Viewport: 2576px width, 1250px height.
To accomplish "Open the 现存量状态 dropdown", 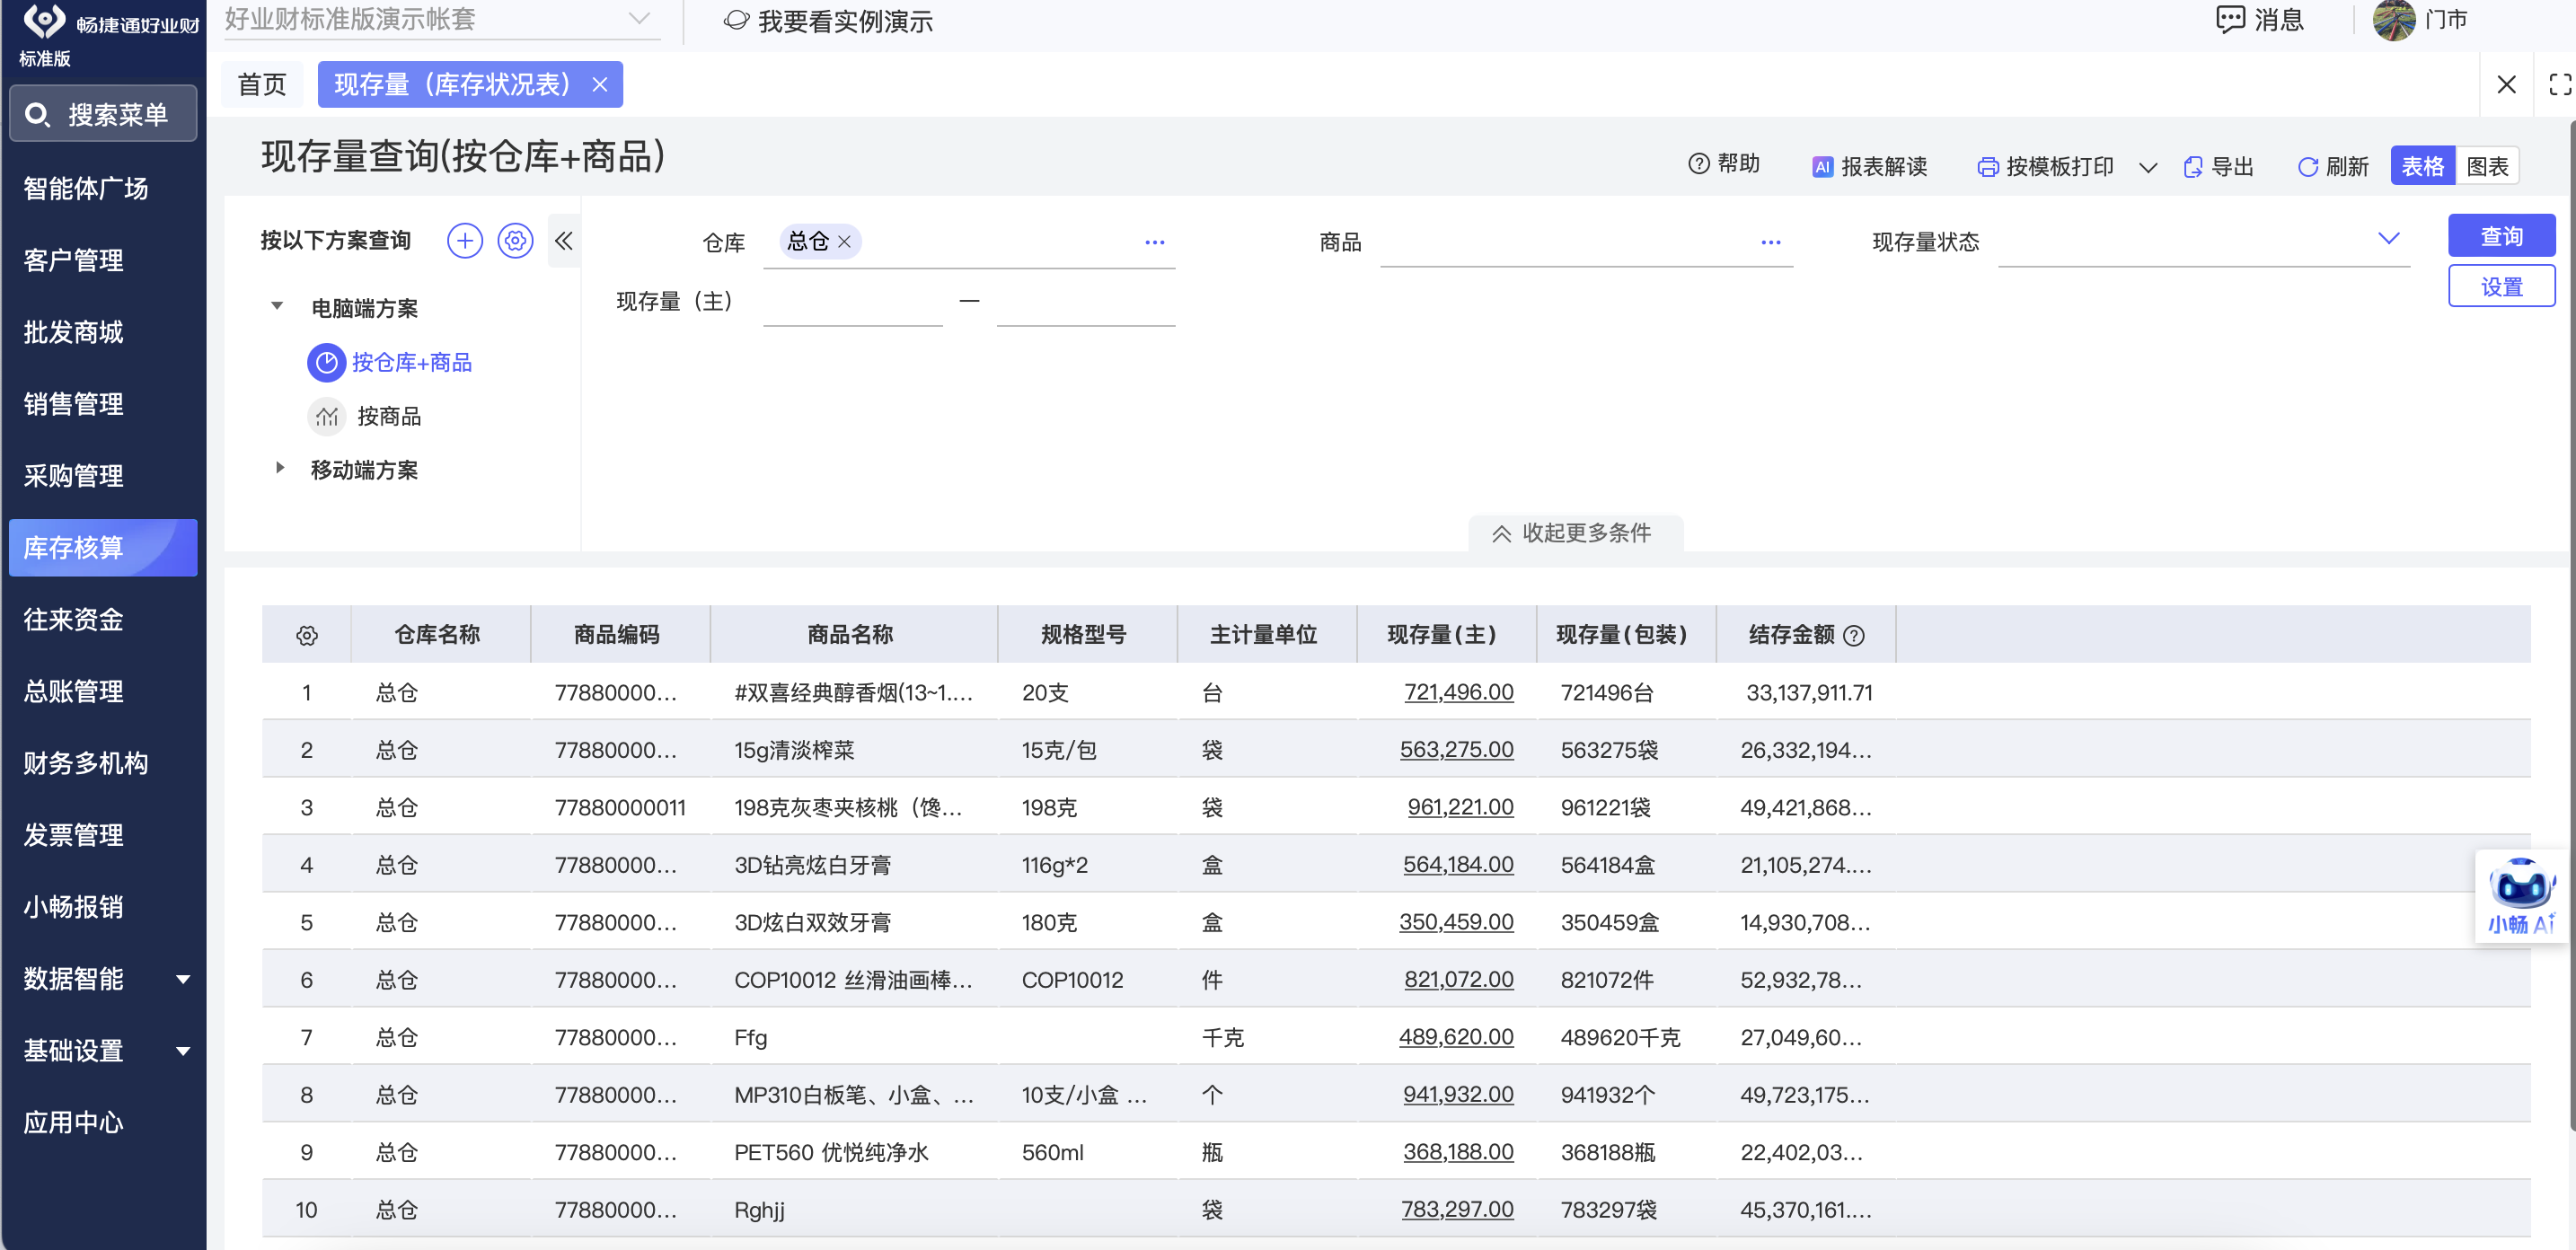I will [2387, 238].
